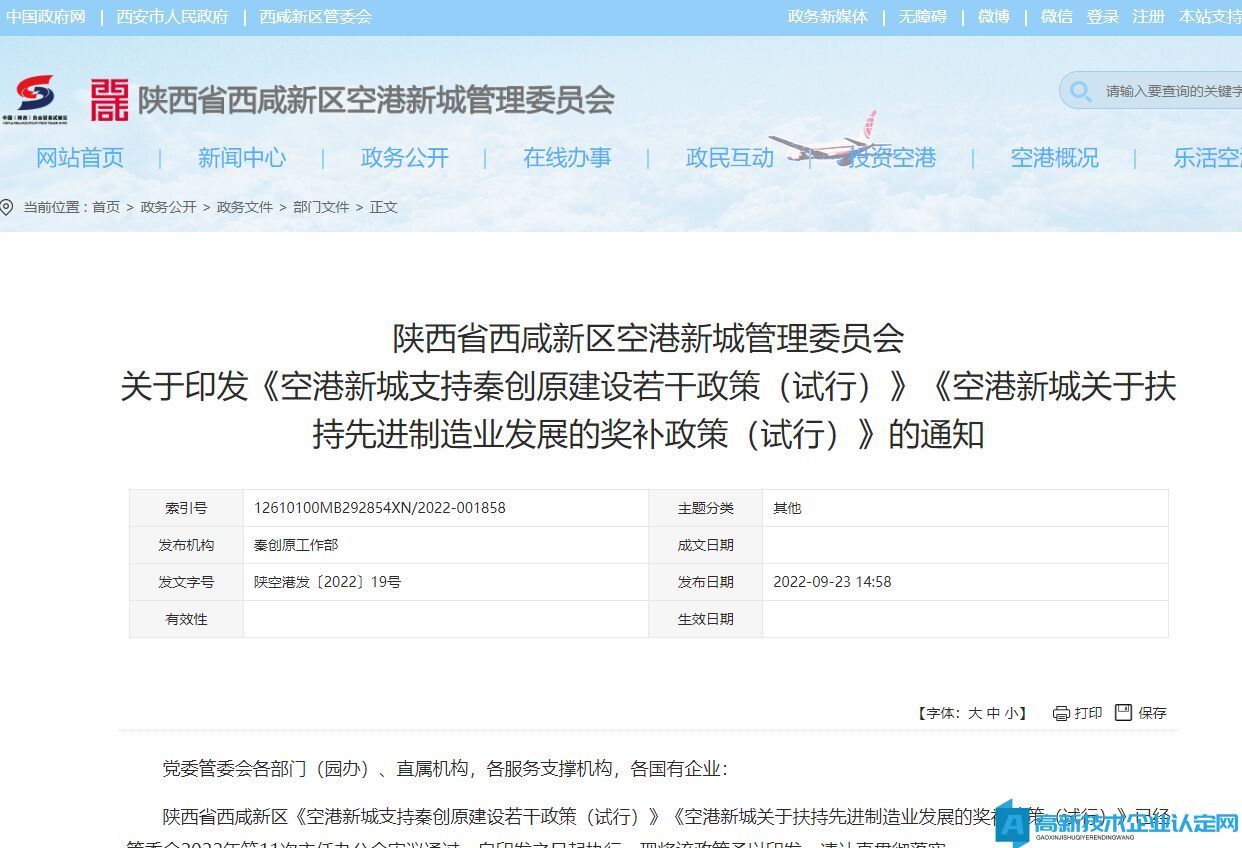Open the 政务公开 navigation menu

click(x=404, y=158)
